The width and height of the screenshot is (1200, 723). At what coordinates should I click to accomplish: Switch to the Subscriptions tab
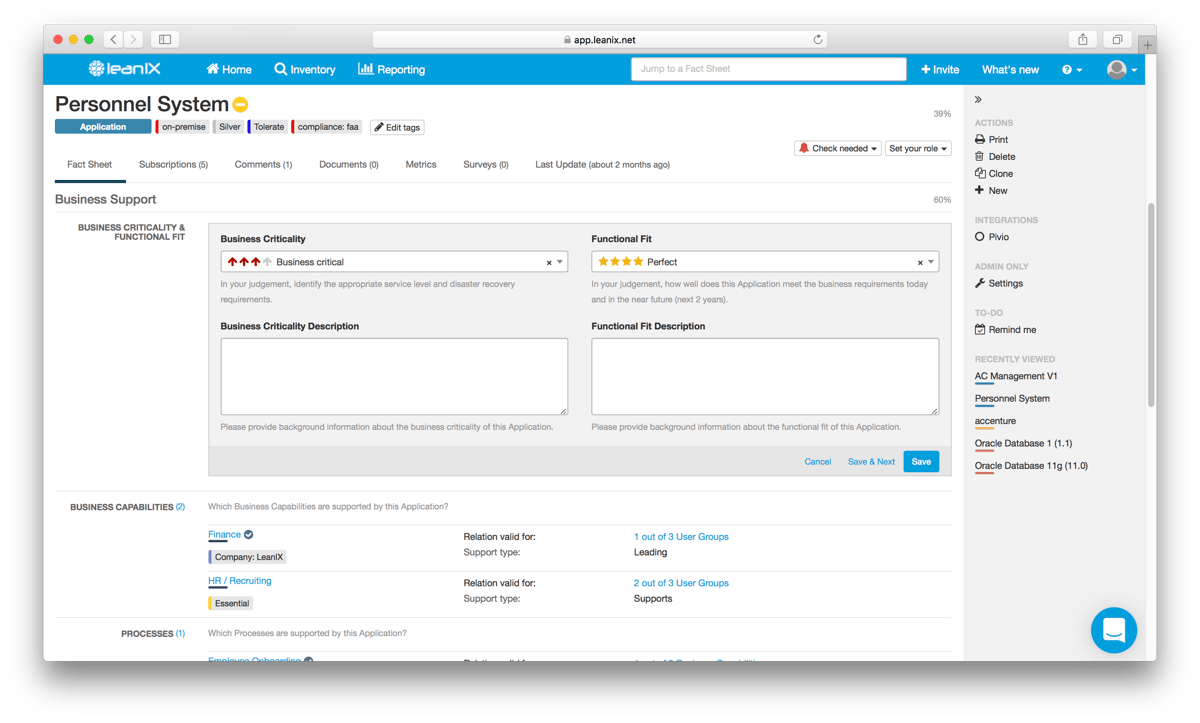(175, 164)
